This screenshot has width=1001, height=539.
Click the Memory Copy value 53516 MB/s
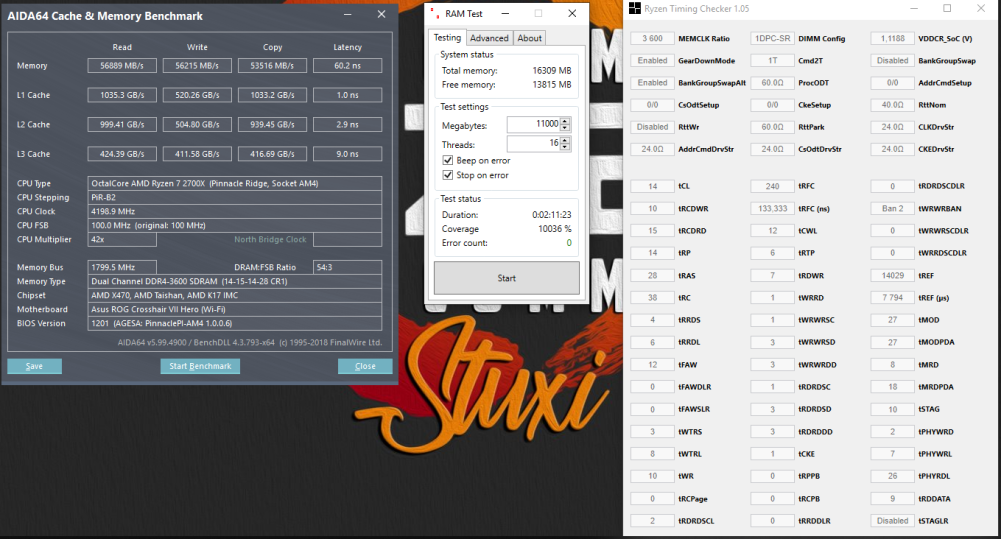pos(273,66)
